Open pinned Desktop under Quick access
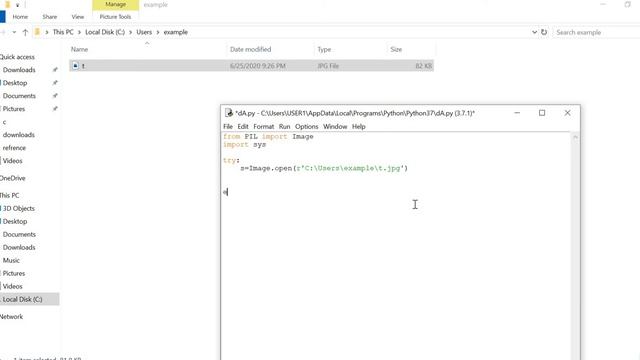The image size is (640, 360). pyautogui.click(x=15, y=83)
